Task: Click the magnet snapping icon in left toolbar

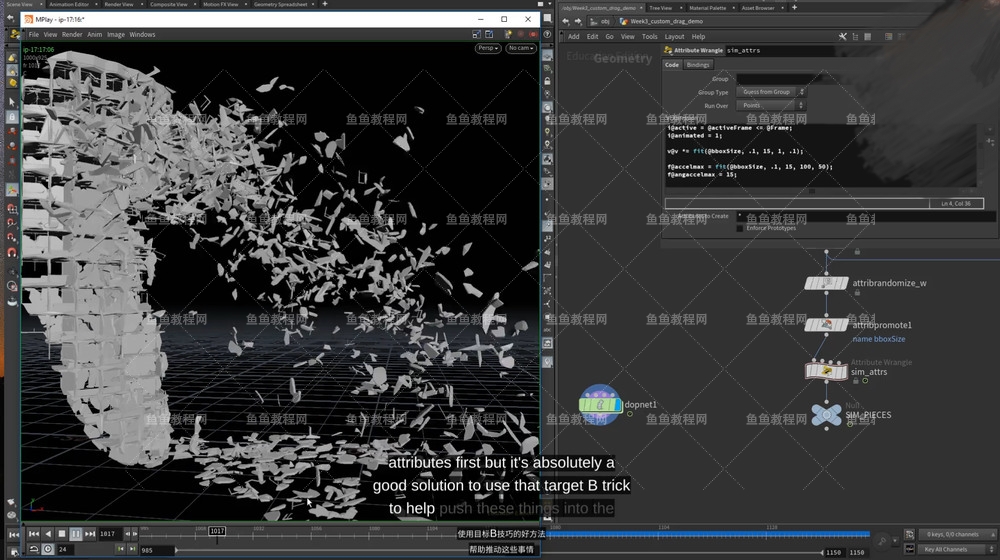Action: tap(12, 253)
